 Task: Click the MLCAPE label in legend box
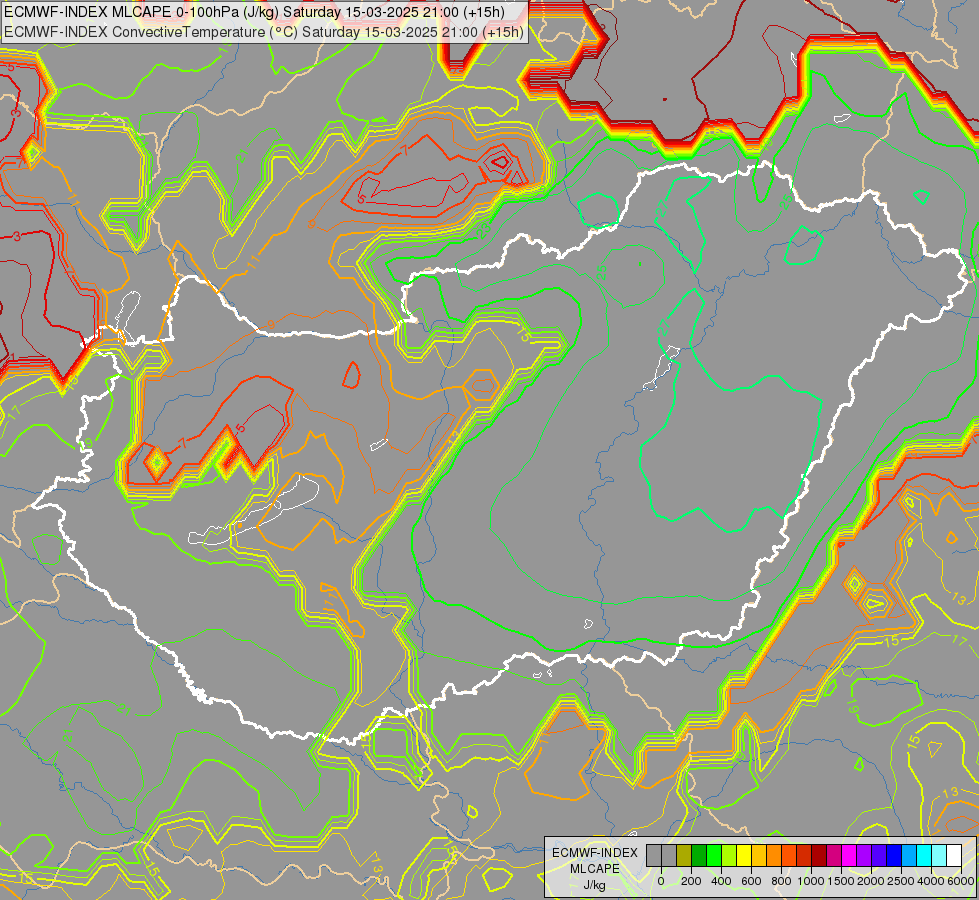pyautogui.click(x=595, y=869)
